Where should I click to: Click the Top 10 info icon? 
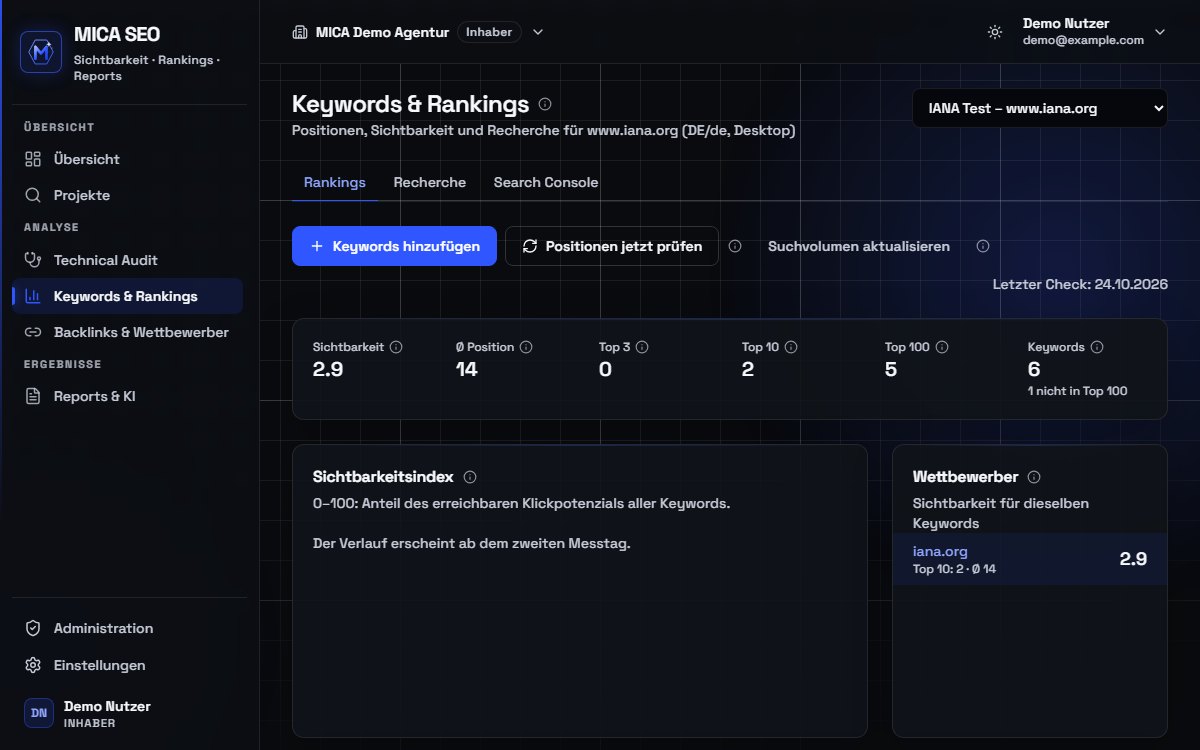point(791,347)
